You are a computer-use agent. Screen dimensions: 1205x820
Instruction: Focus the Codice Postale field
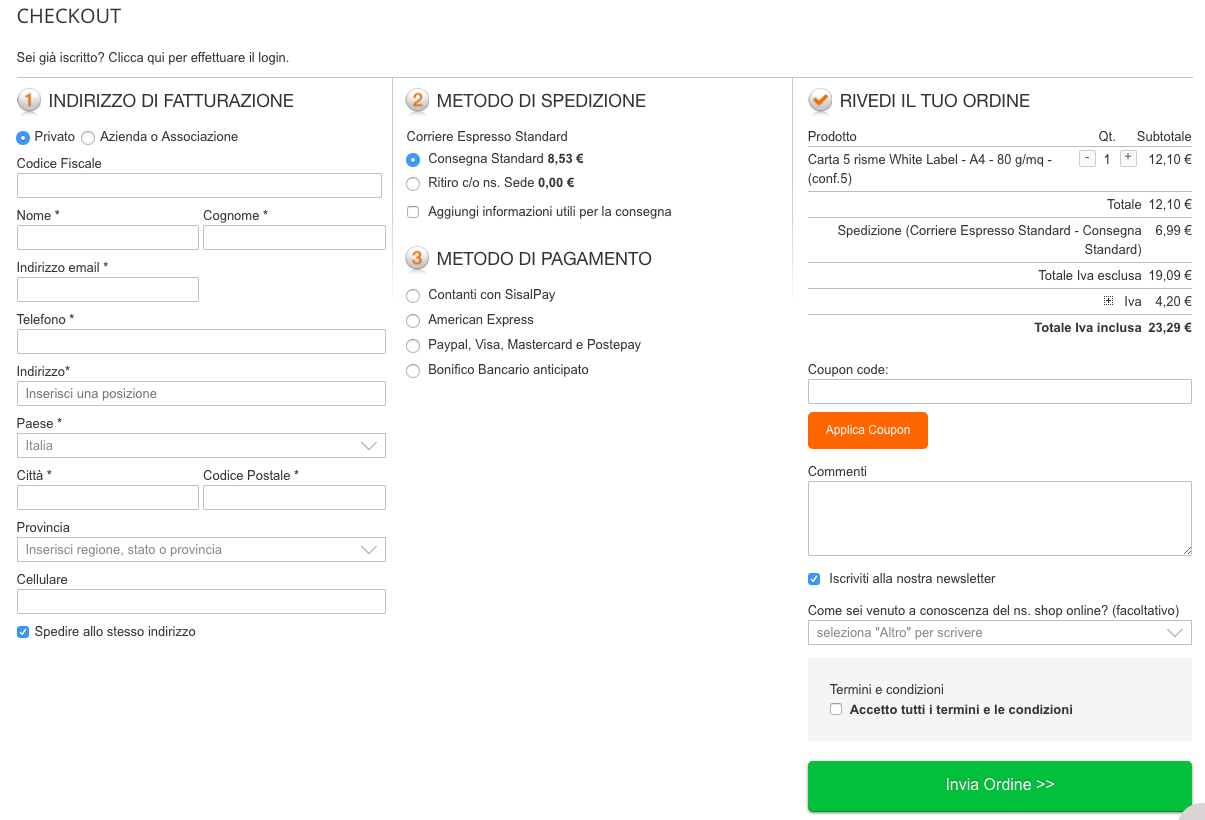point(294,498)
